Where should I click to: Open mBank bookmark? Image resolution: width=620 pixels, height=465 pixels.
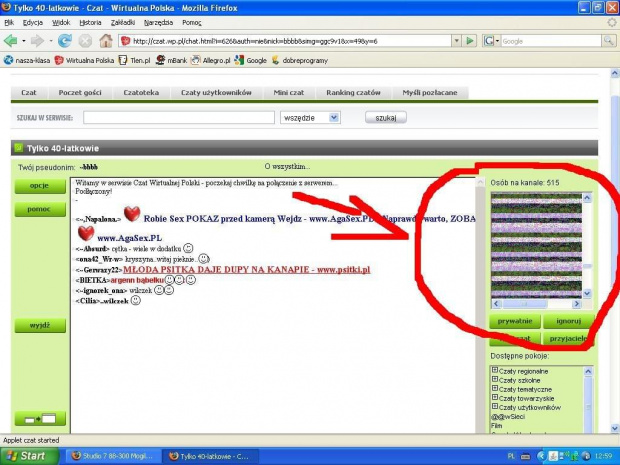click(171, 60)
